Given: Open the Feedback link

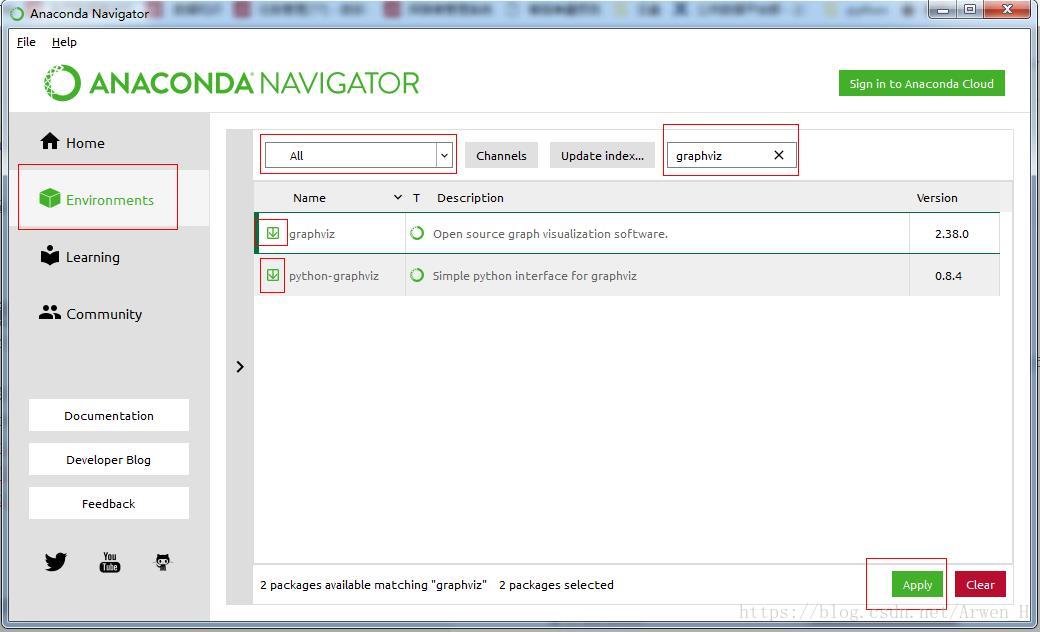Looking at the screenshot, I should click(109, 503).
